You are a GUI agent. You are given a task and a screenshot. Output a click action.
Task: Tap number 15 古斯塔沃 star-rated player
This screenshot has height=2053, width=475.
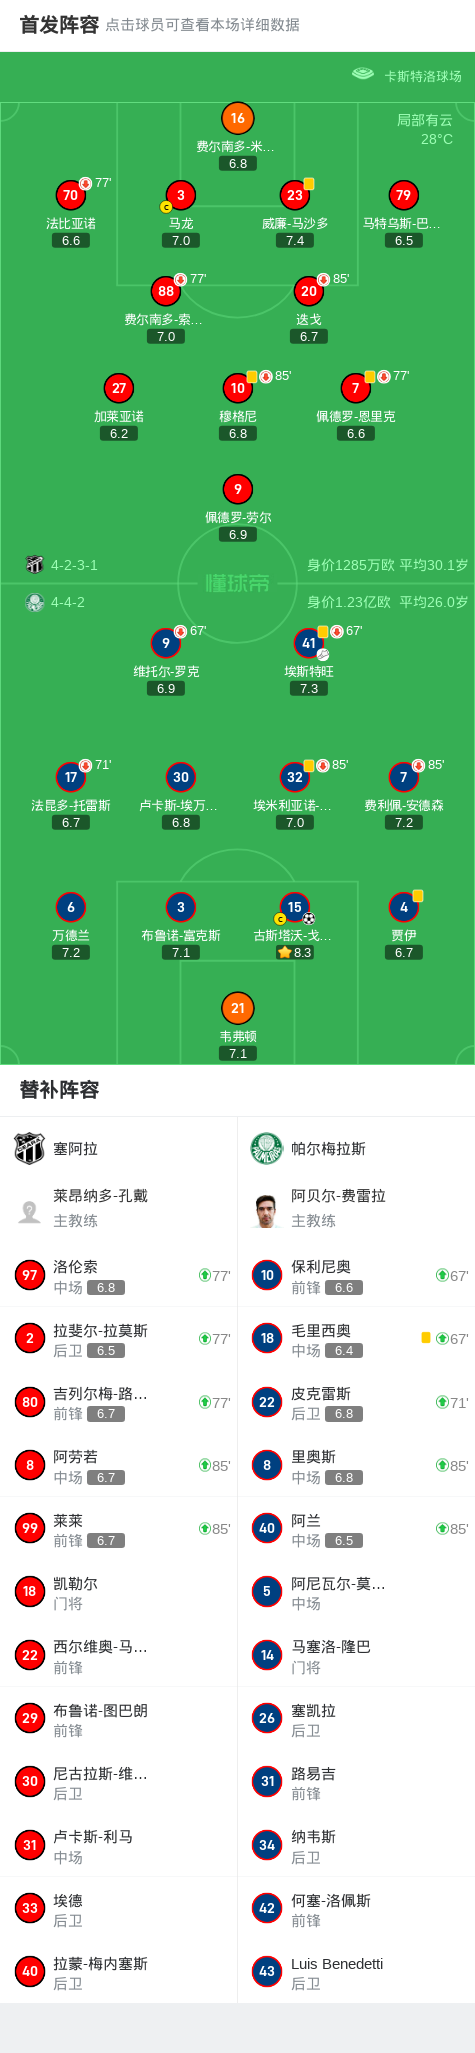[x=294, y=907]
